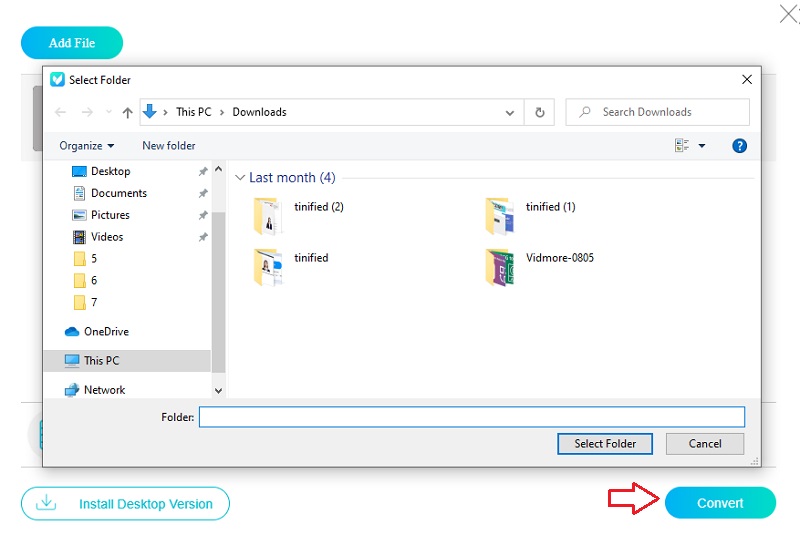
Task: Expand the address bar history dropdown
Action: pyautogui.click(x=512, y=112)
